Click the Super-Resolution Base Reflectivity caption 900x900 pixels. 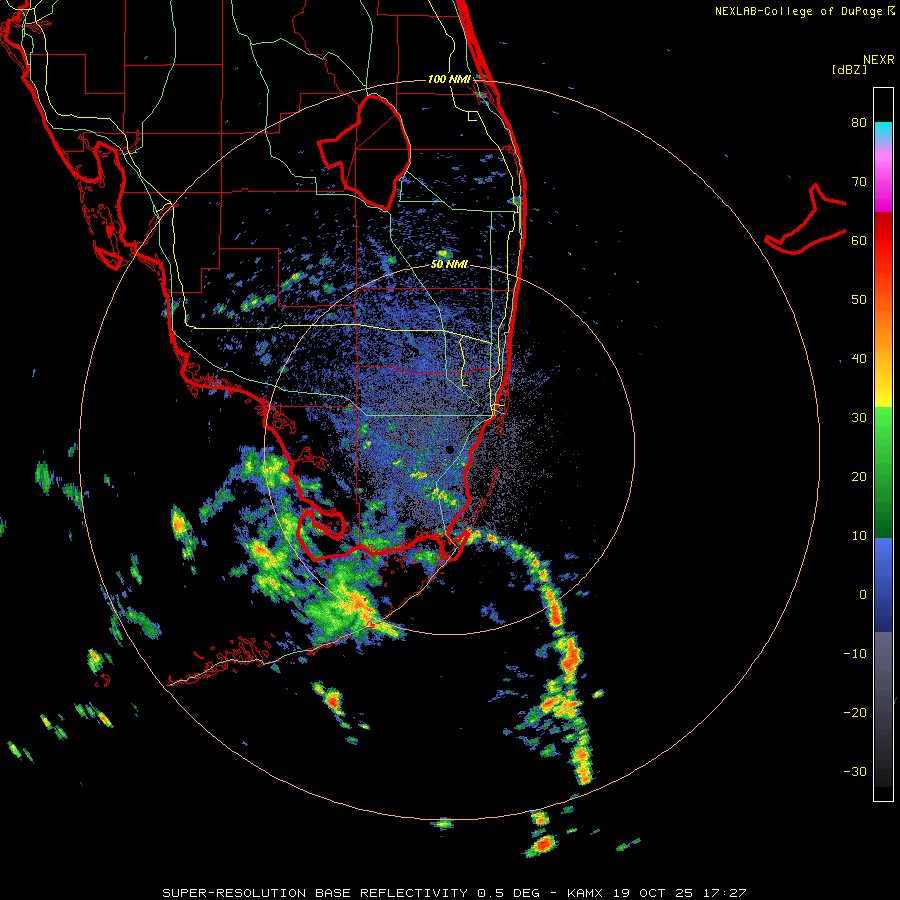455,893
